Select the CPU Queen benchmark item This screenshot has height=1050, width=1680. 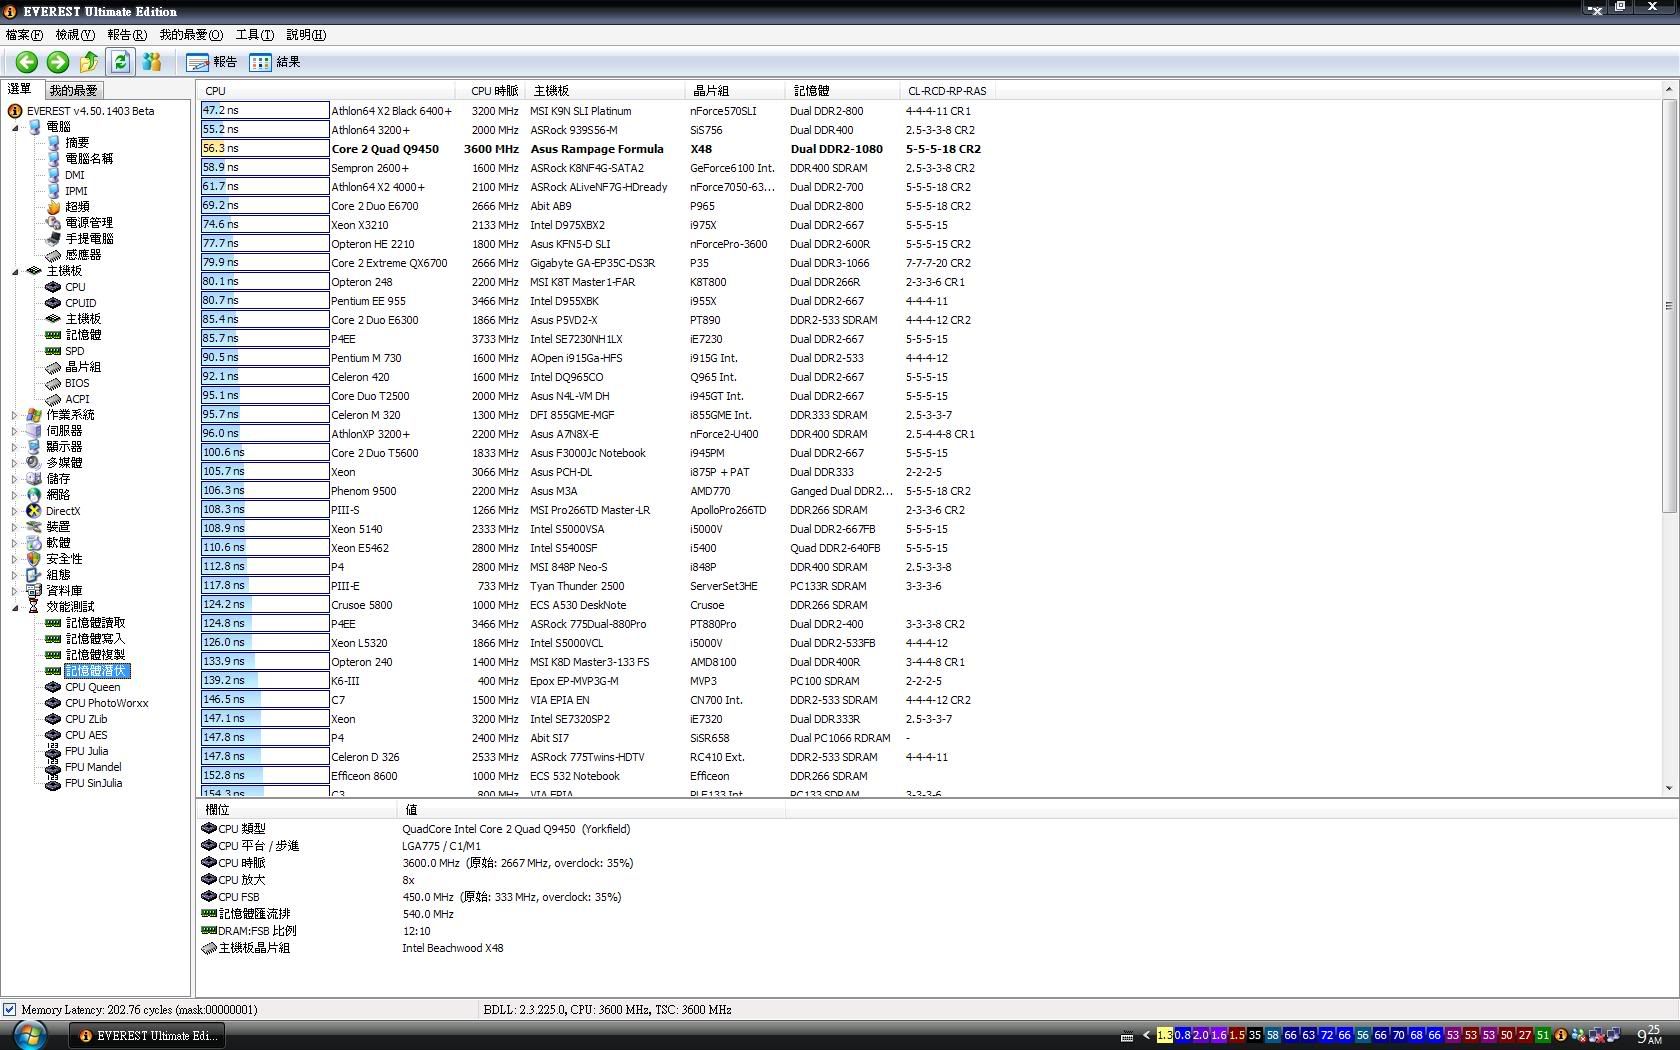click(92, 687)
